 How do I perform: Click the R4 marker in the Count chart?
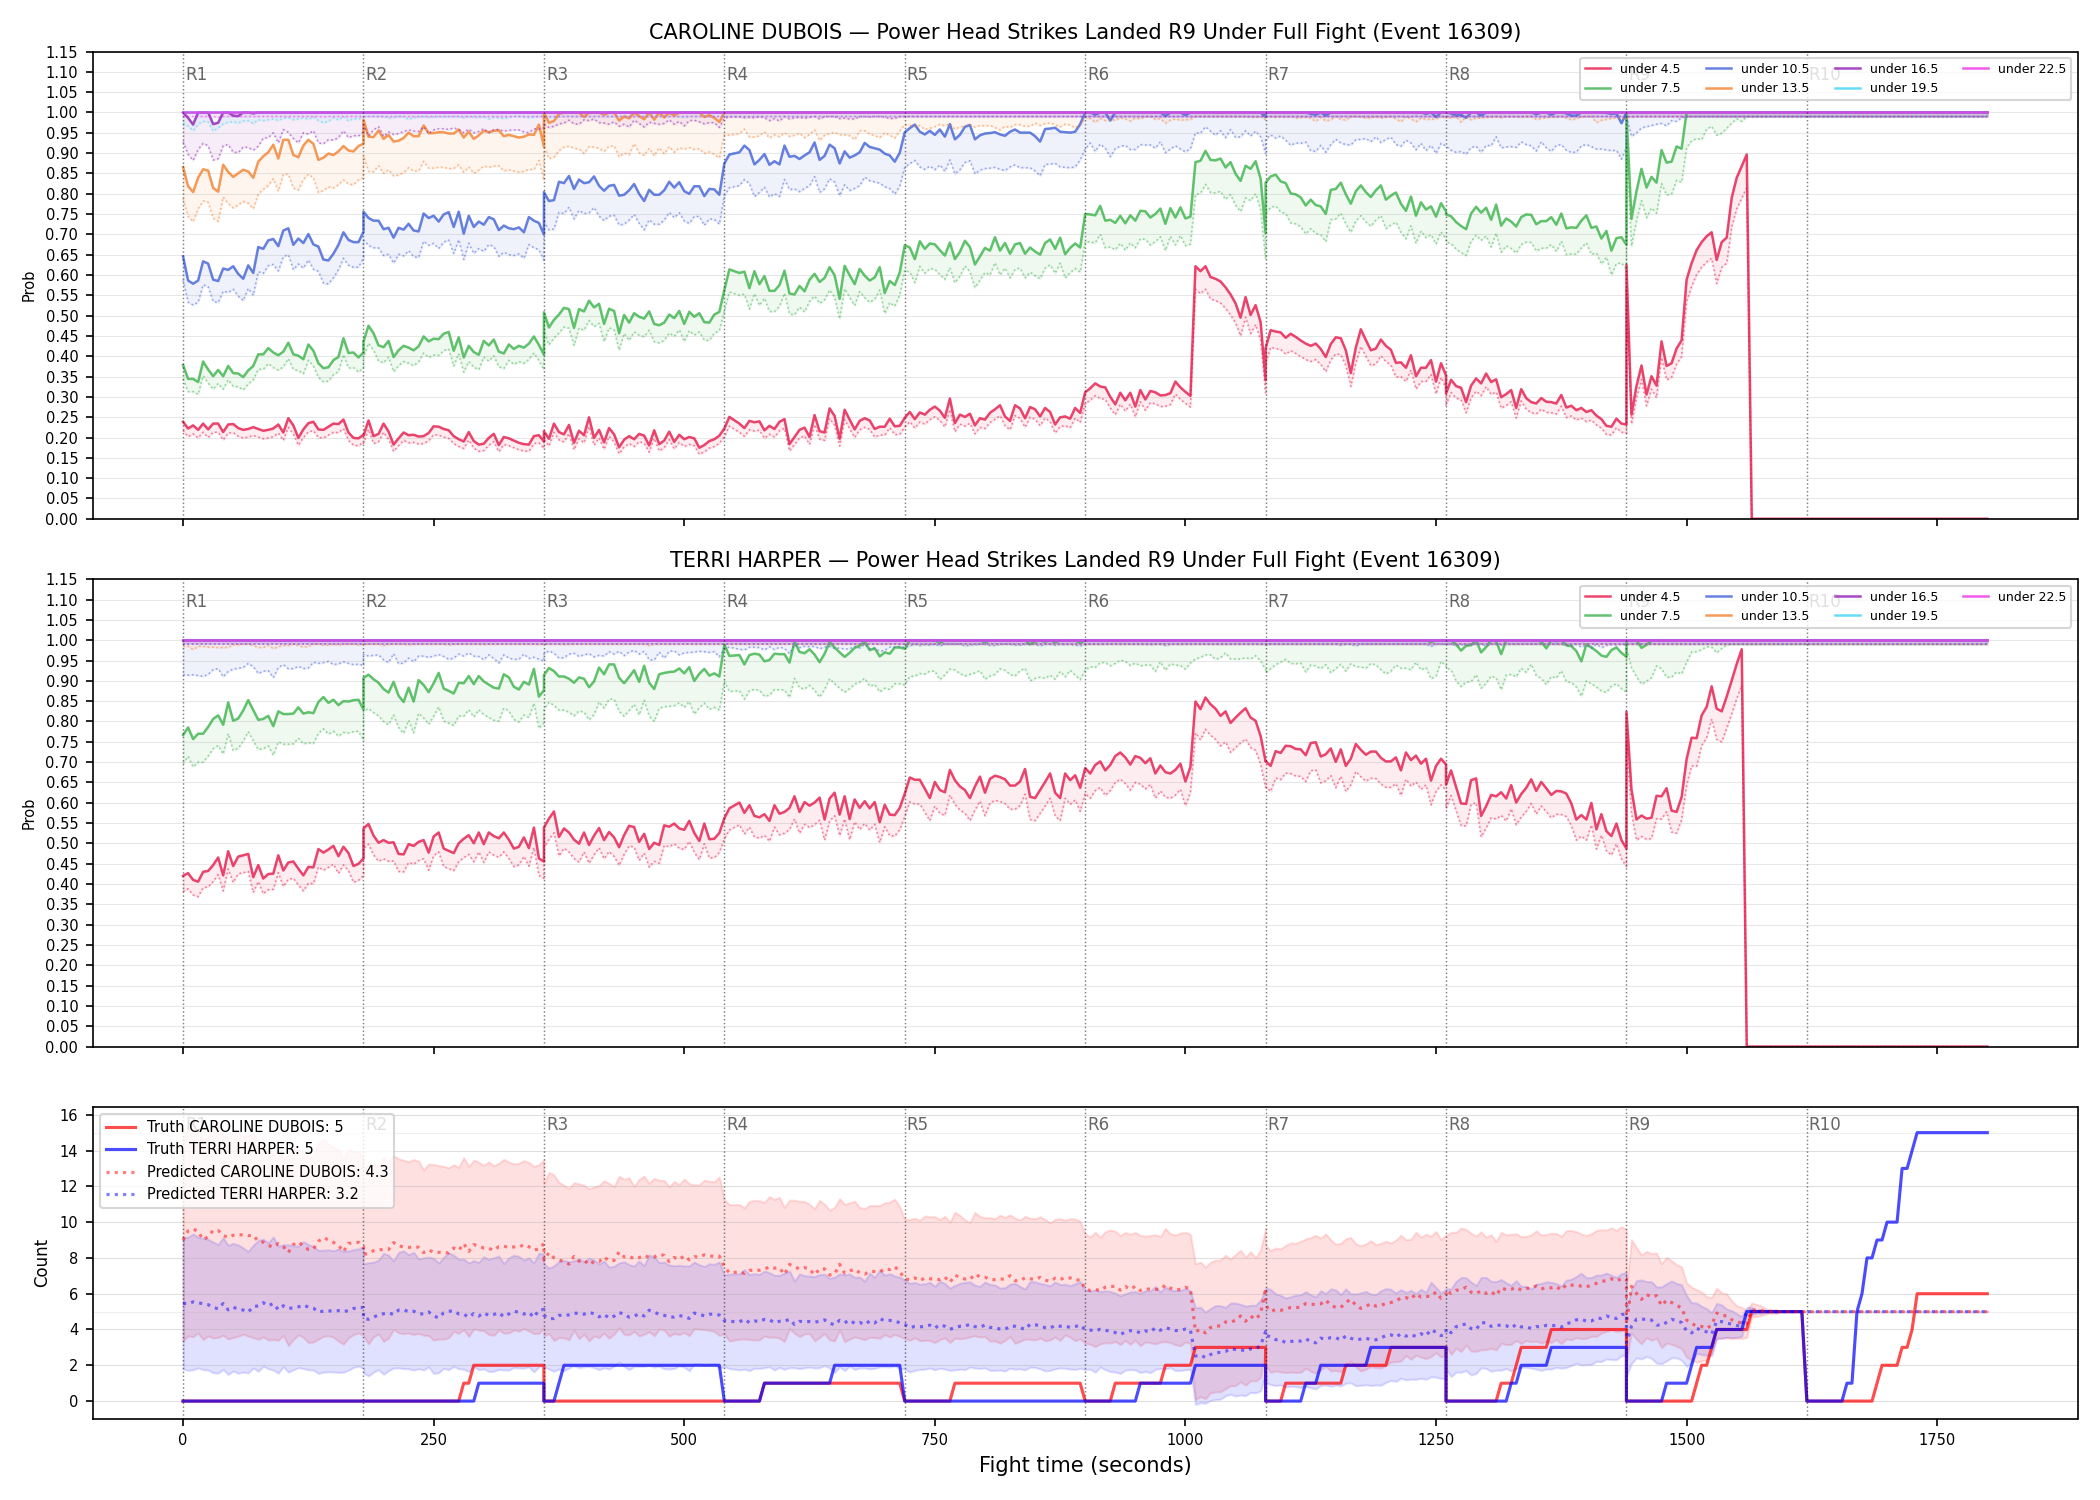(737, 1124)
